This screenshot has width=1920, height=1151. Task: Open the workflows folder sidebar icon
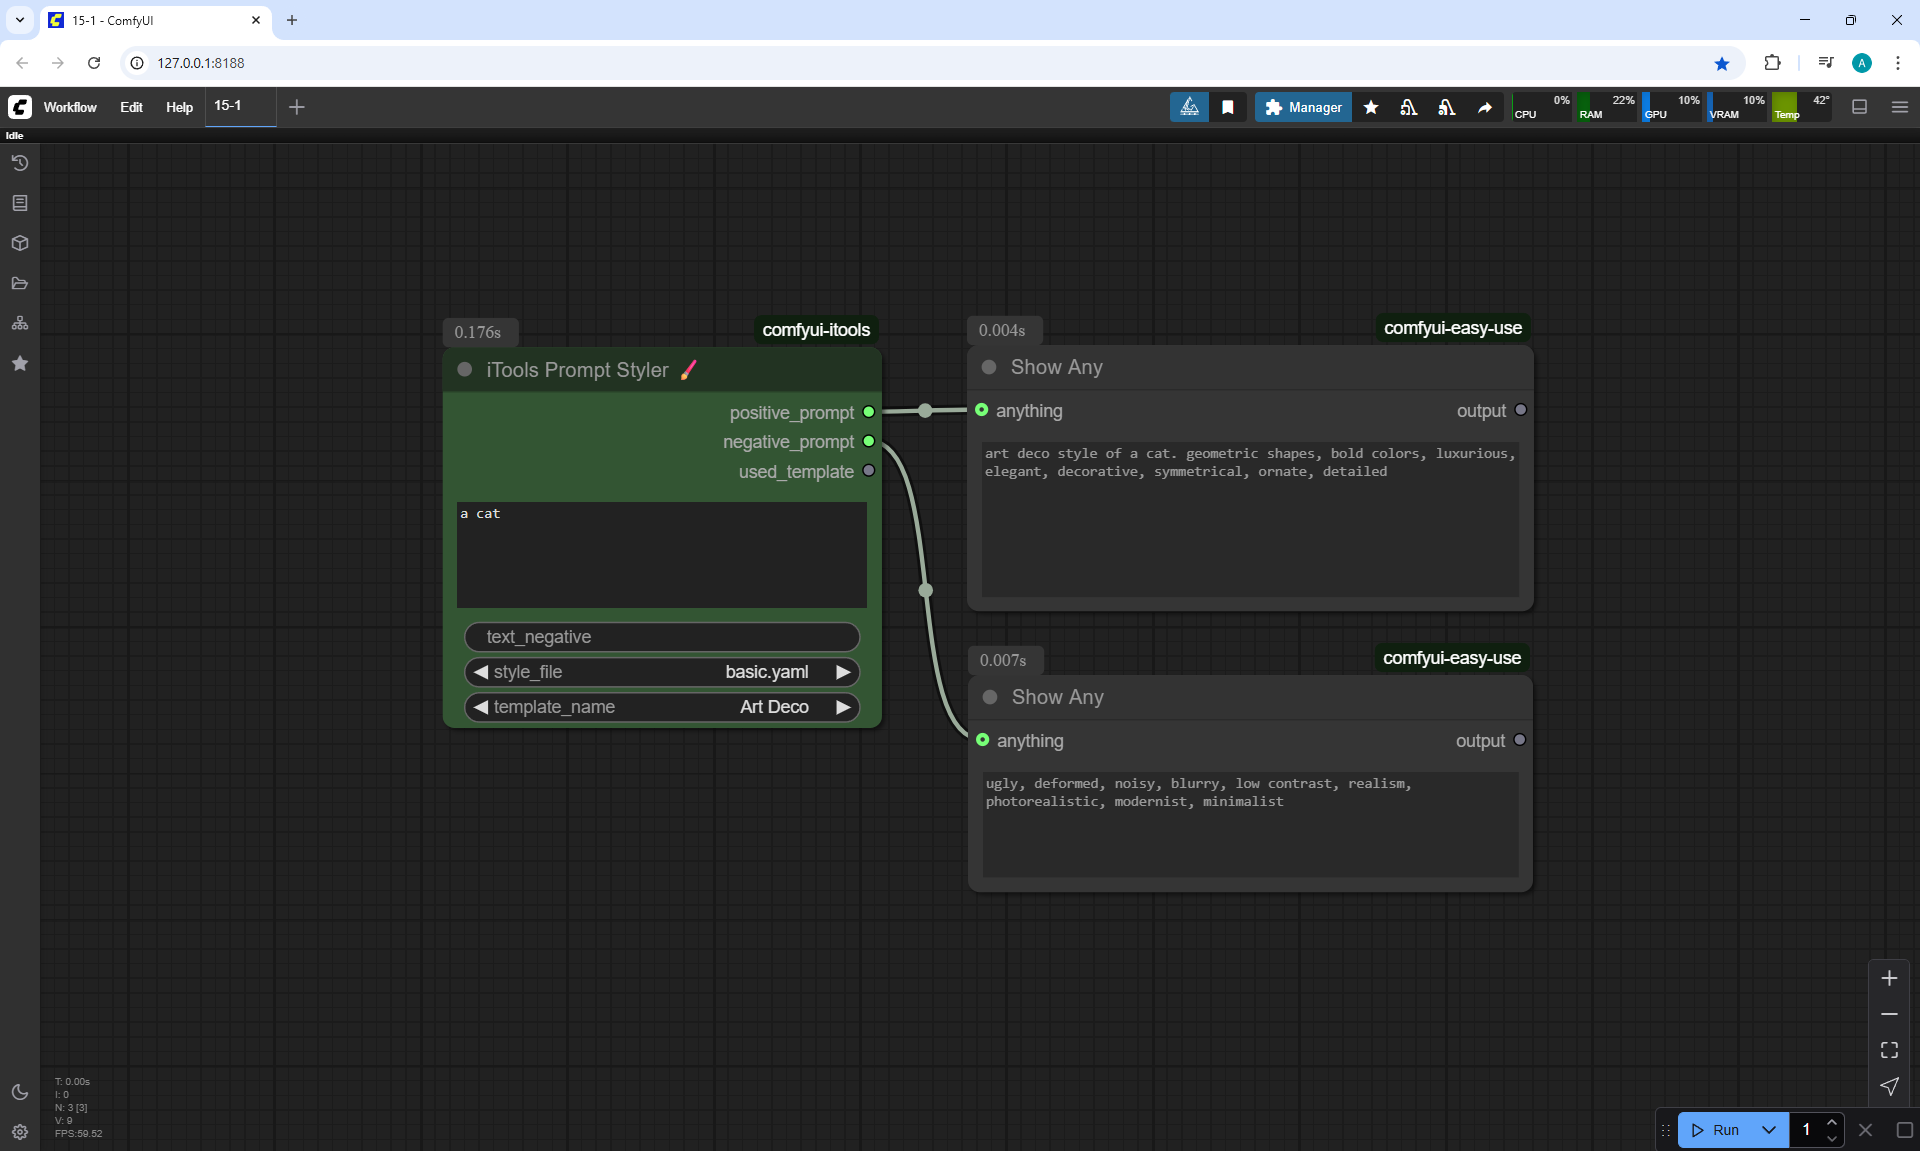point(20,283)
